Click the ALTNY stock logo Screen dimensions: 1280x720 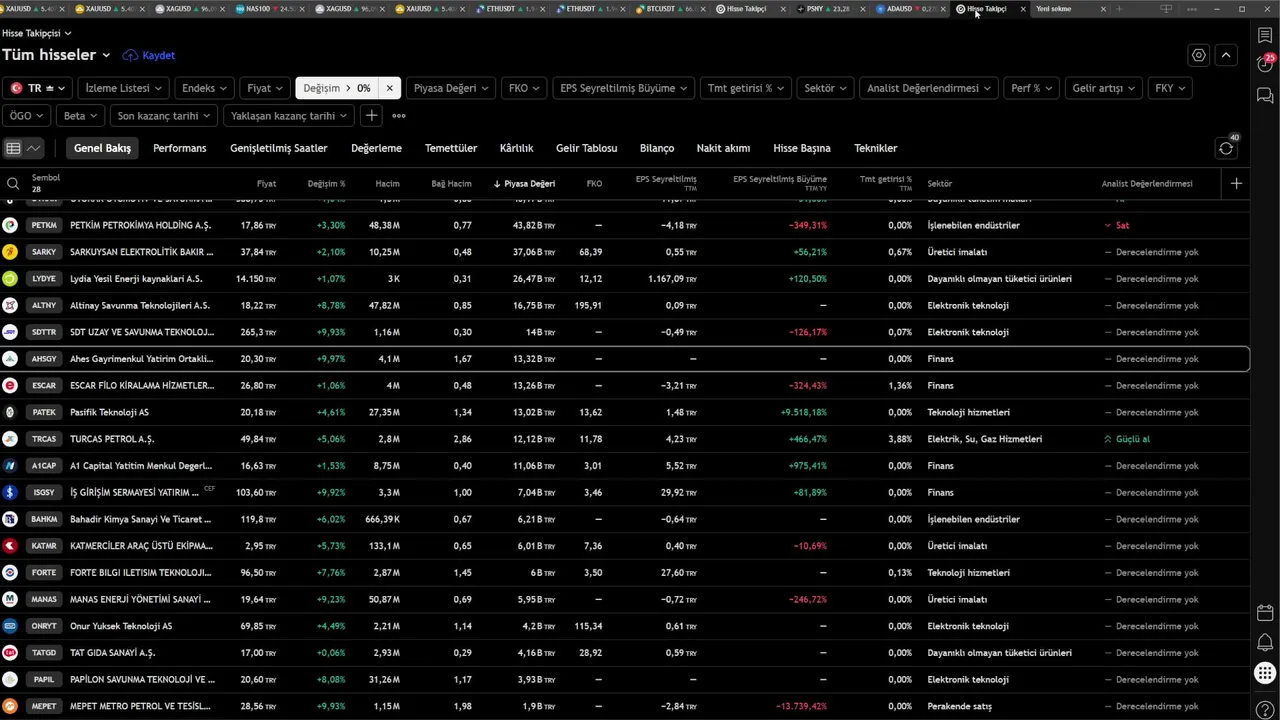10,305
